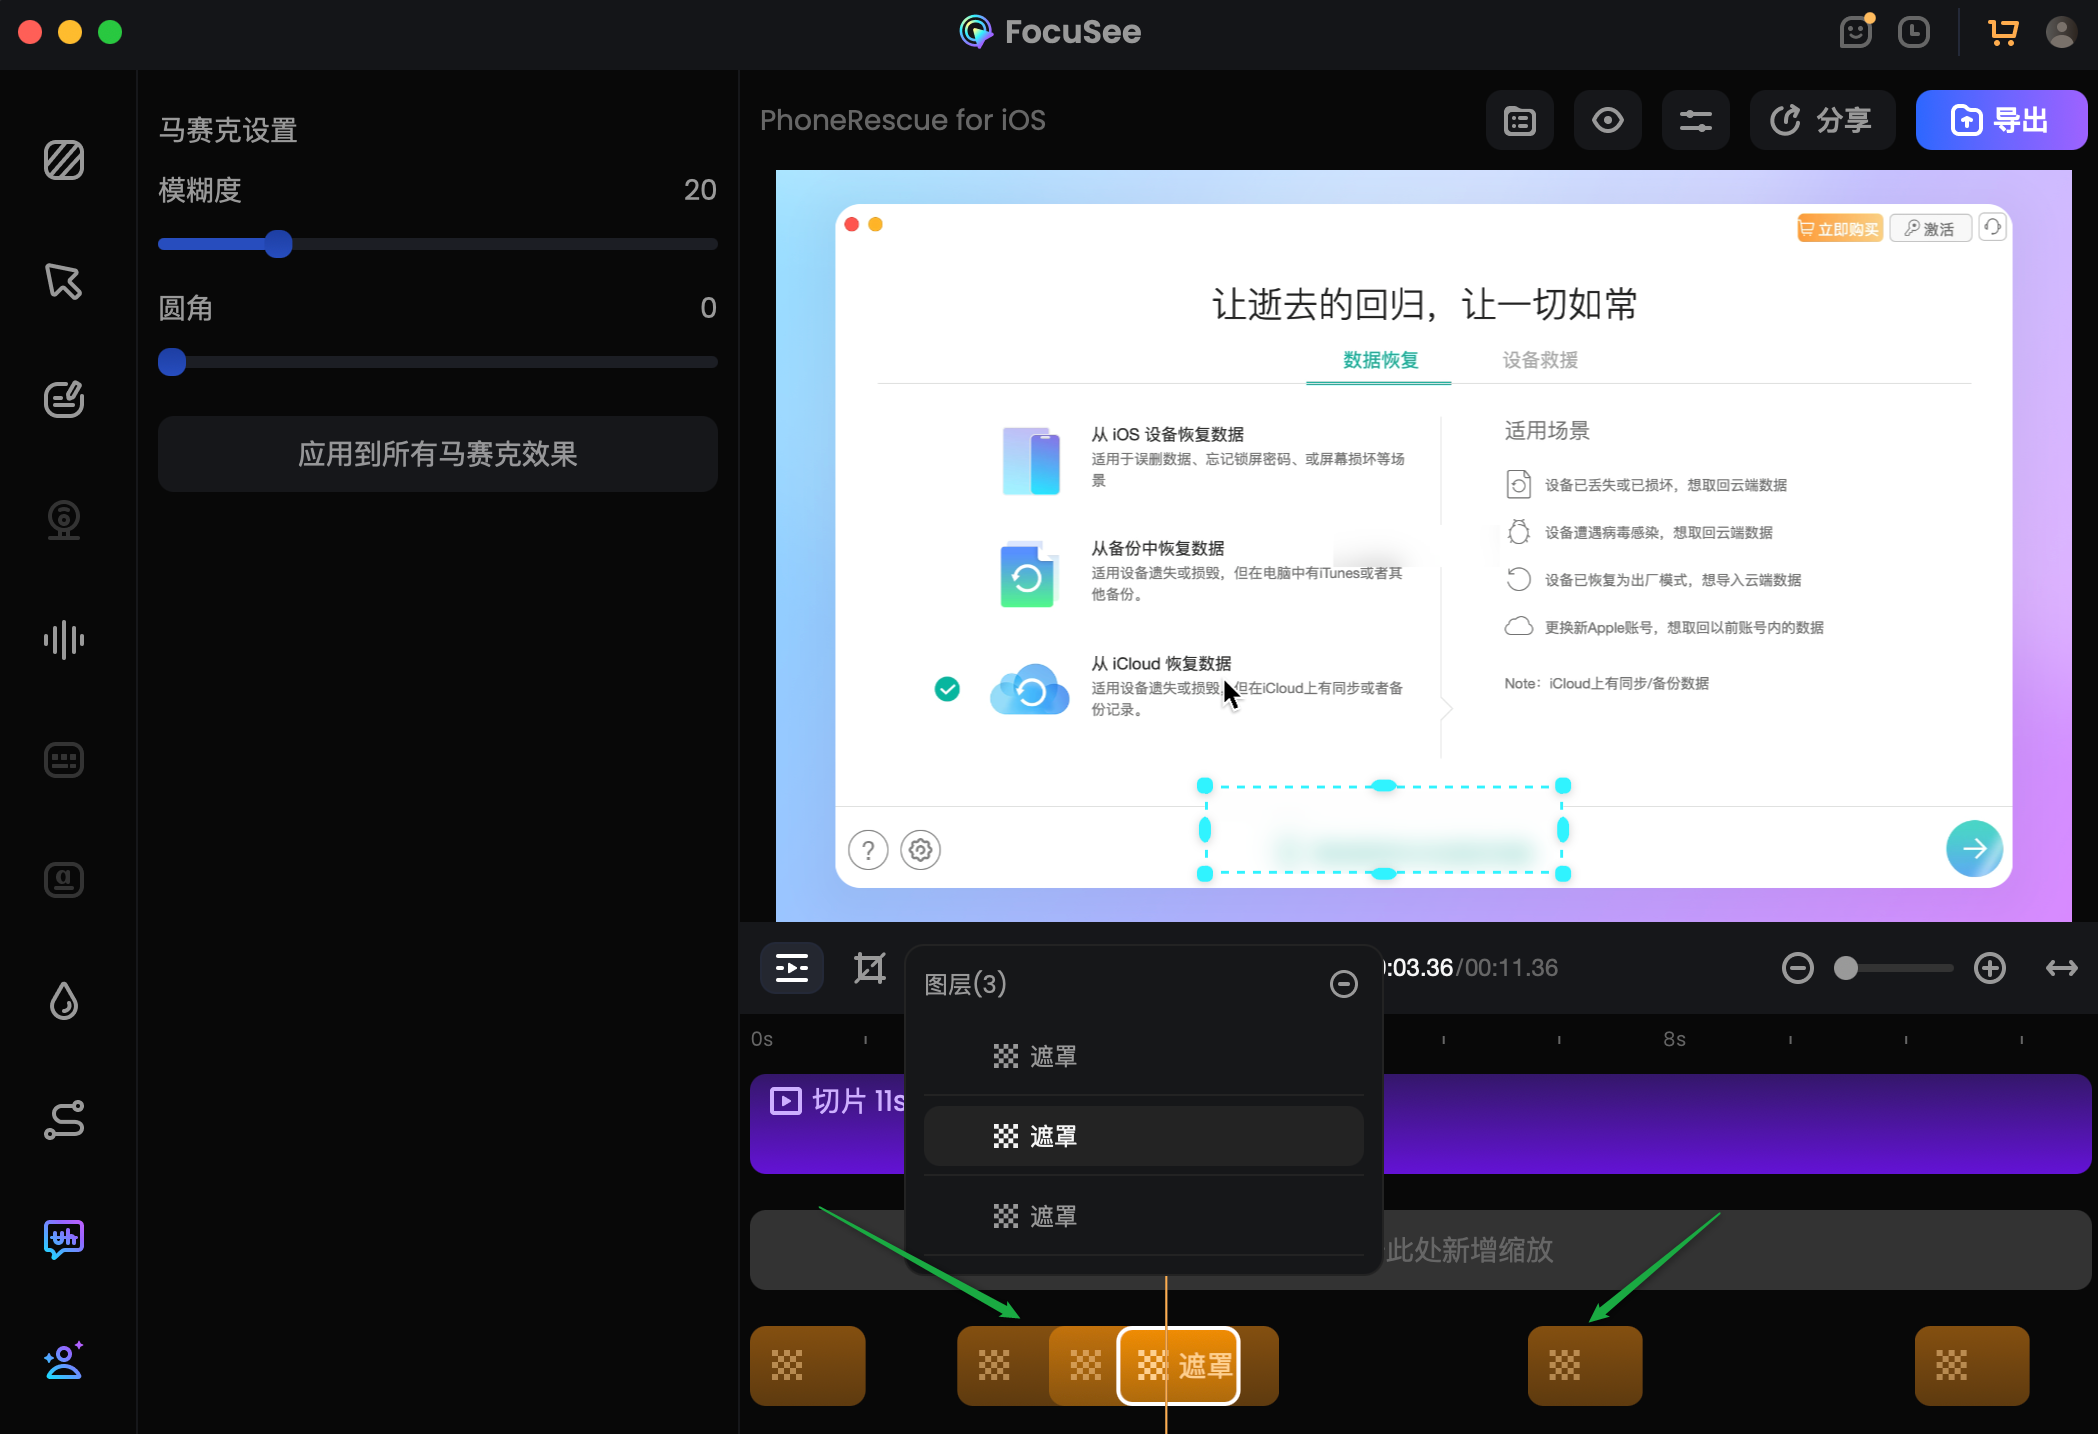This screenshot has width=2098, height=1434.
Task: Open the user account avatar
Action: coord(2061,32)
